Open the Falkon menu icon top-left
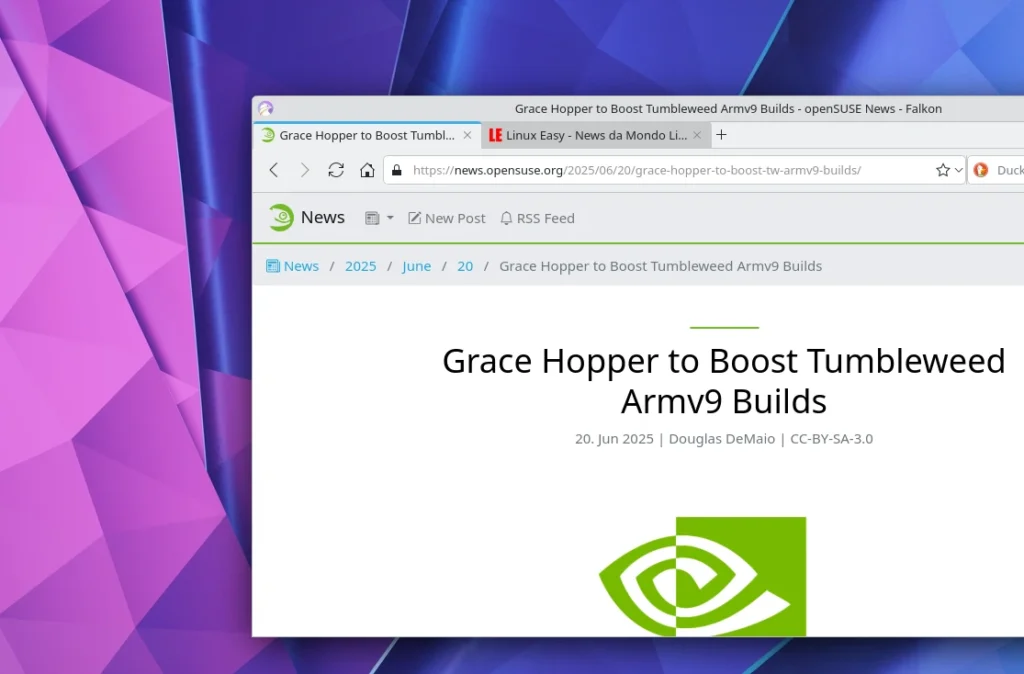 [x=265, y=108]
